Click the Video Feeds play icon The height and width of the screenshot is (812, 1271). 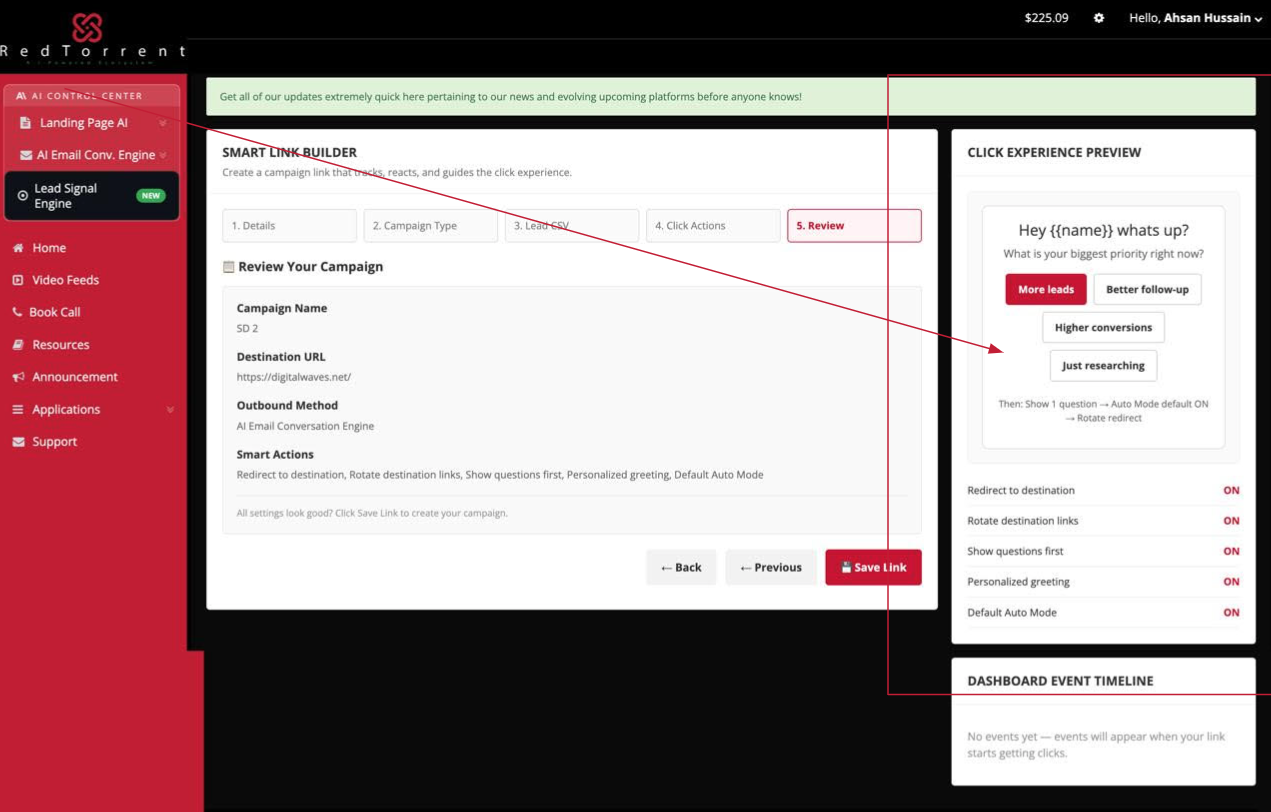click(18, 280)
